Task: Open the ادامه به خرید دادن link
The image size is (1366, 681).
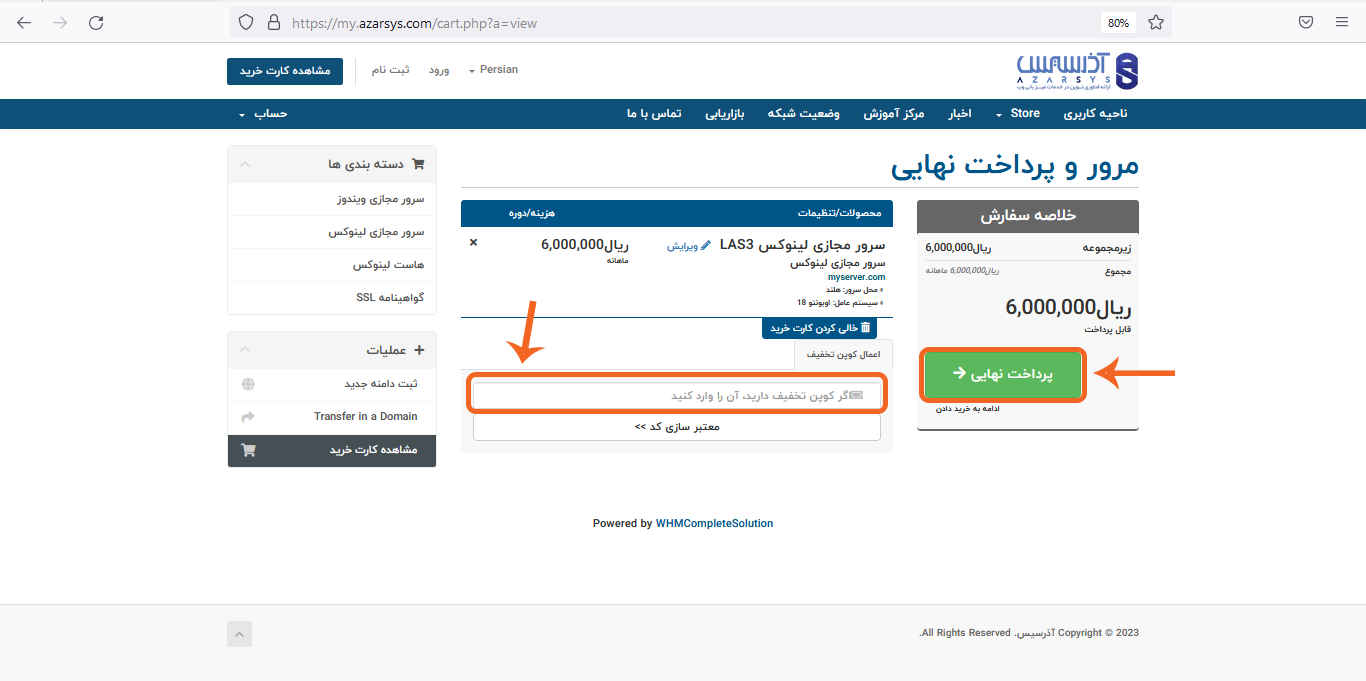Action: [x=967, y=409]
